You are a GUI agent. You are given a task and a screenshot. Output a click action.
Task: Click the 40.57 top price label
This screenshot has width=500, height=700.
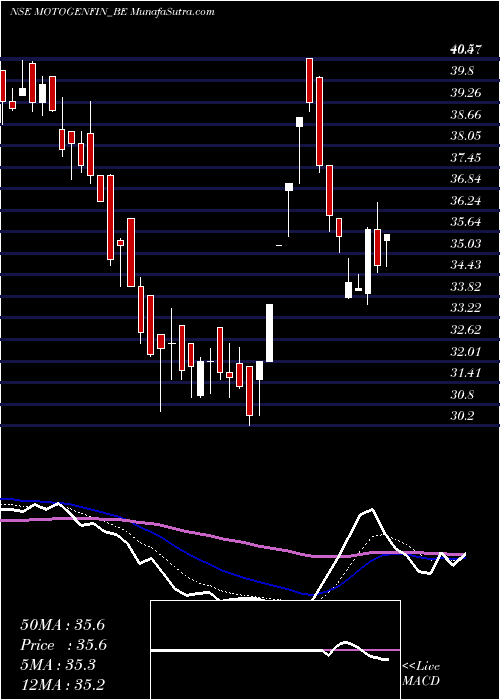466,50
